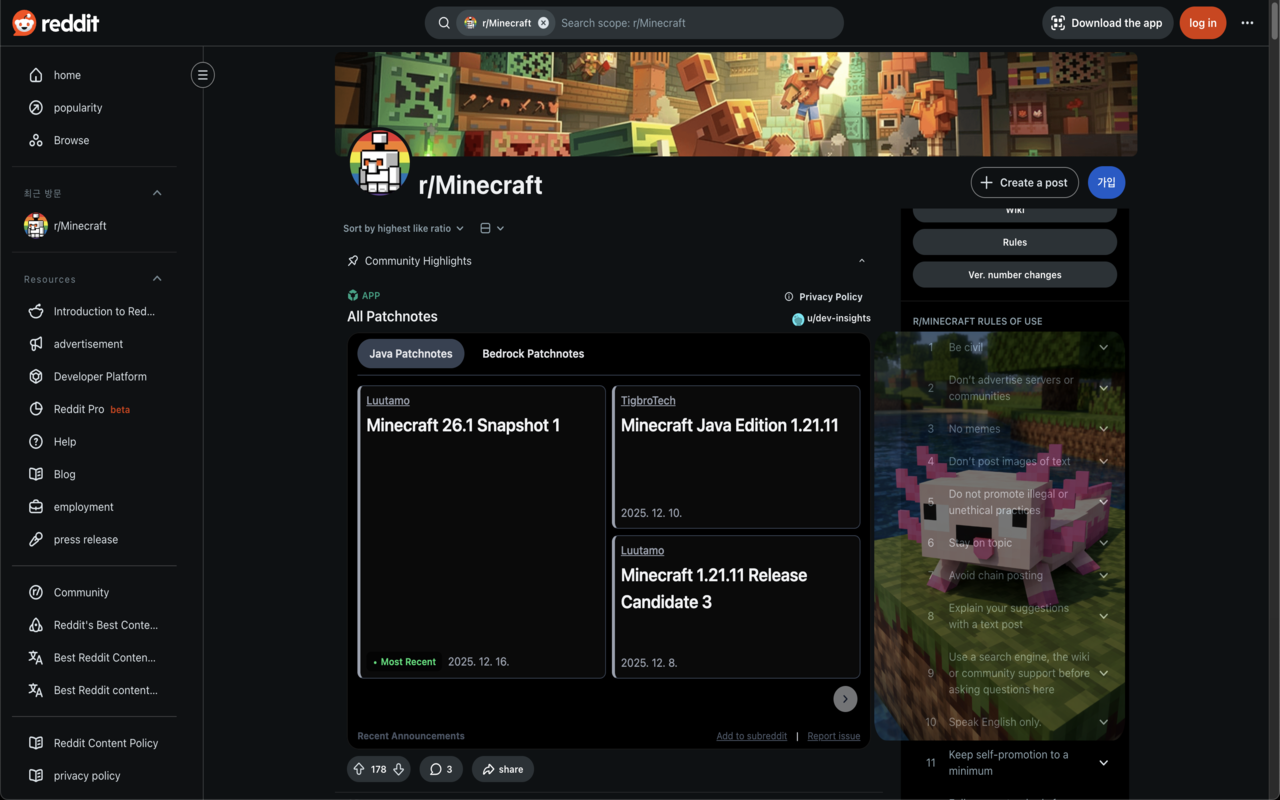Click the All Patchnotes post title

pos(392,317)
